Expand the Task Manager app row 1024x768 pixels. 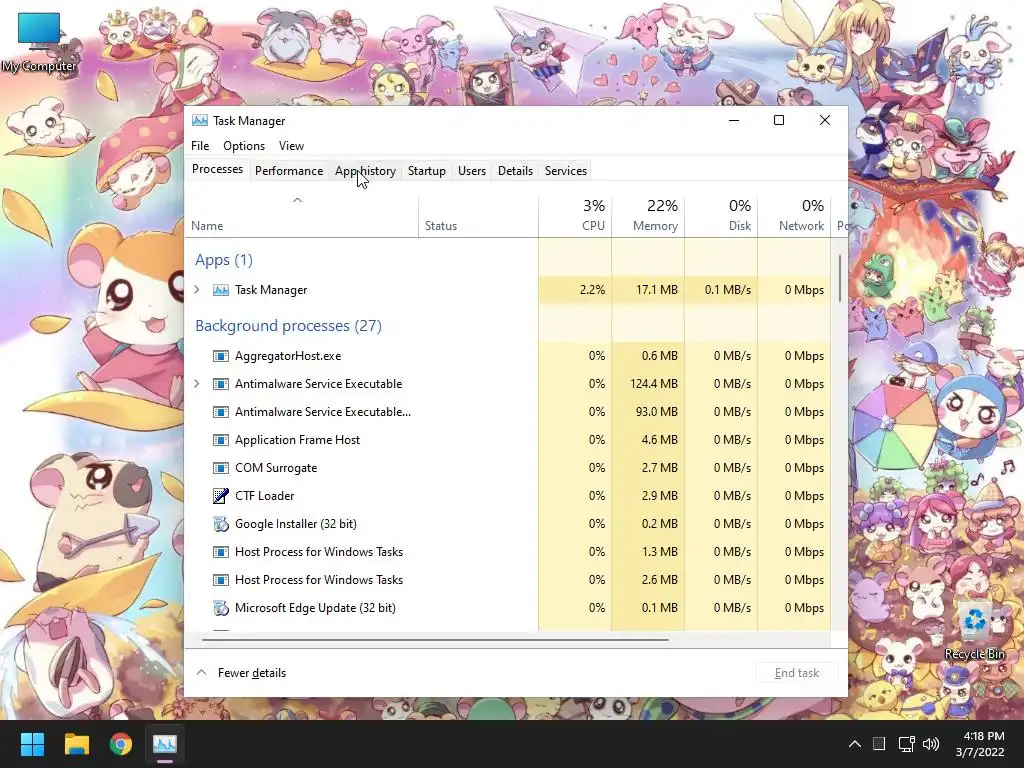coord(197,290)
